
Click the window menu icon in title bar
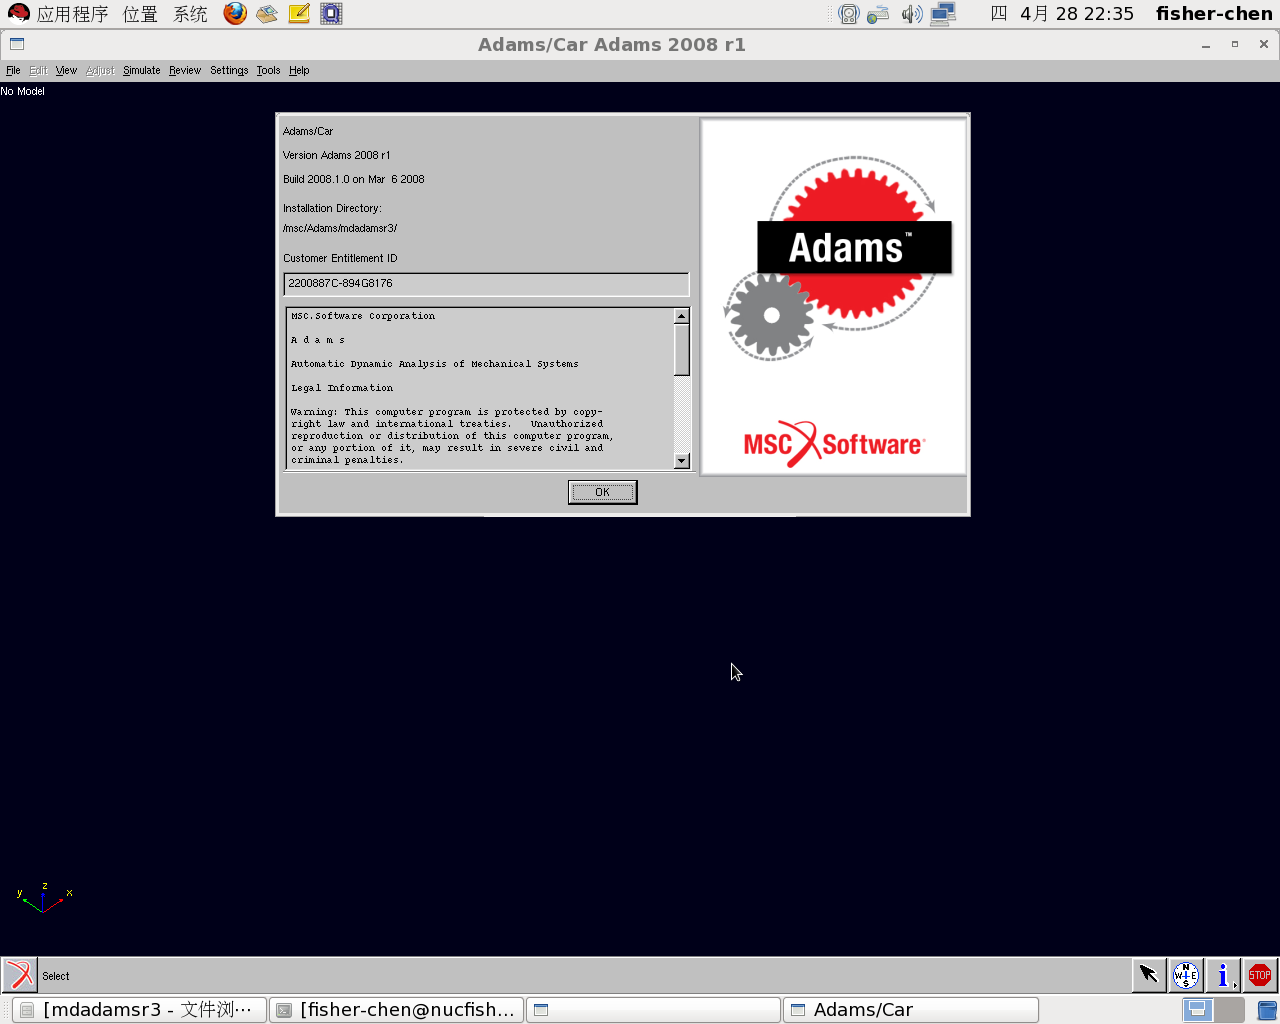click(17, 44)
